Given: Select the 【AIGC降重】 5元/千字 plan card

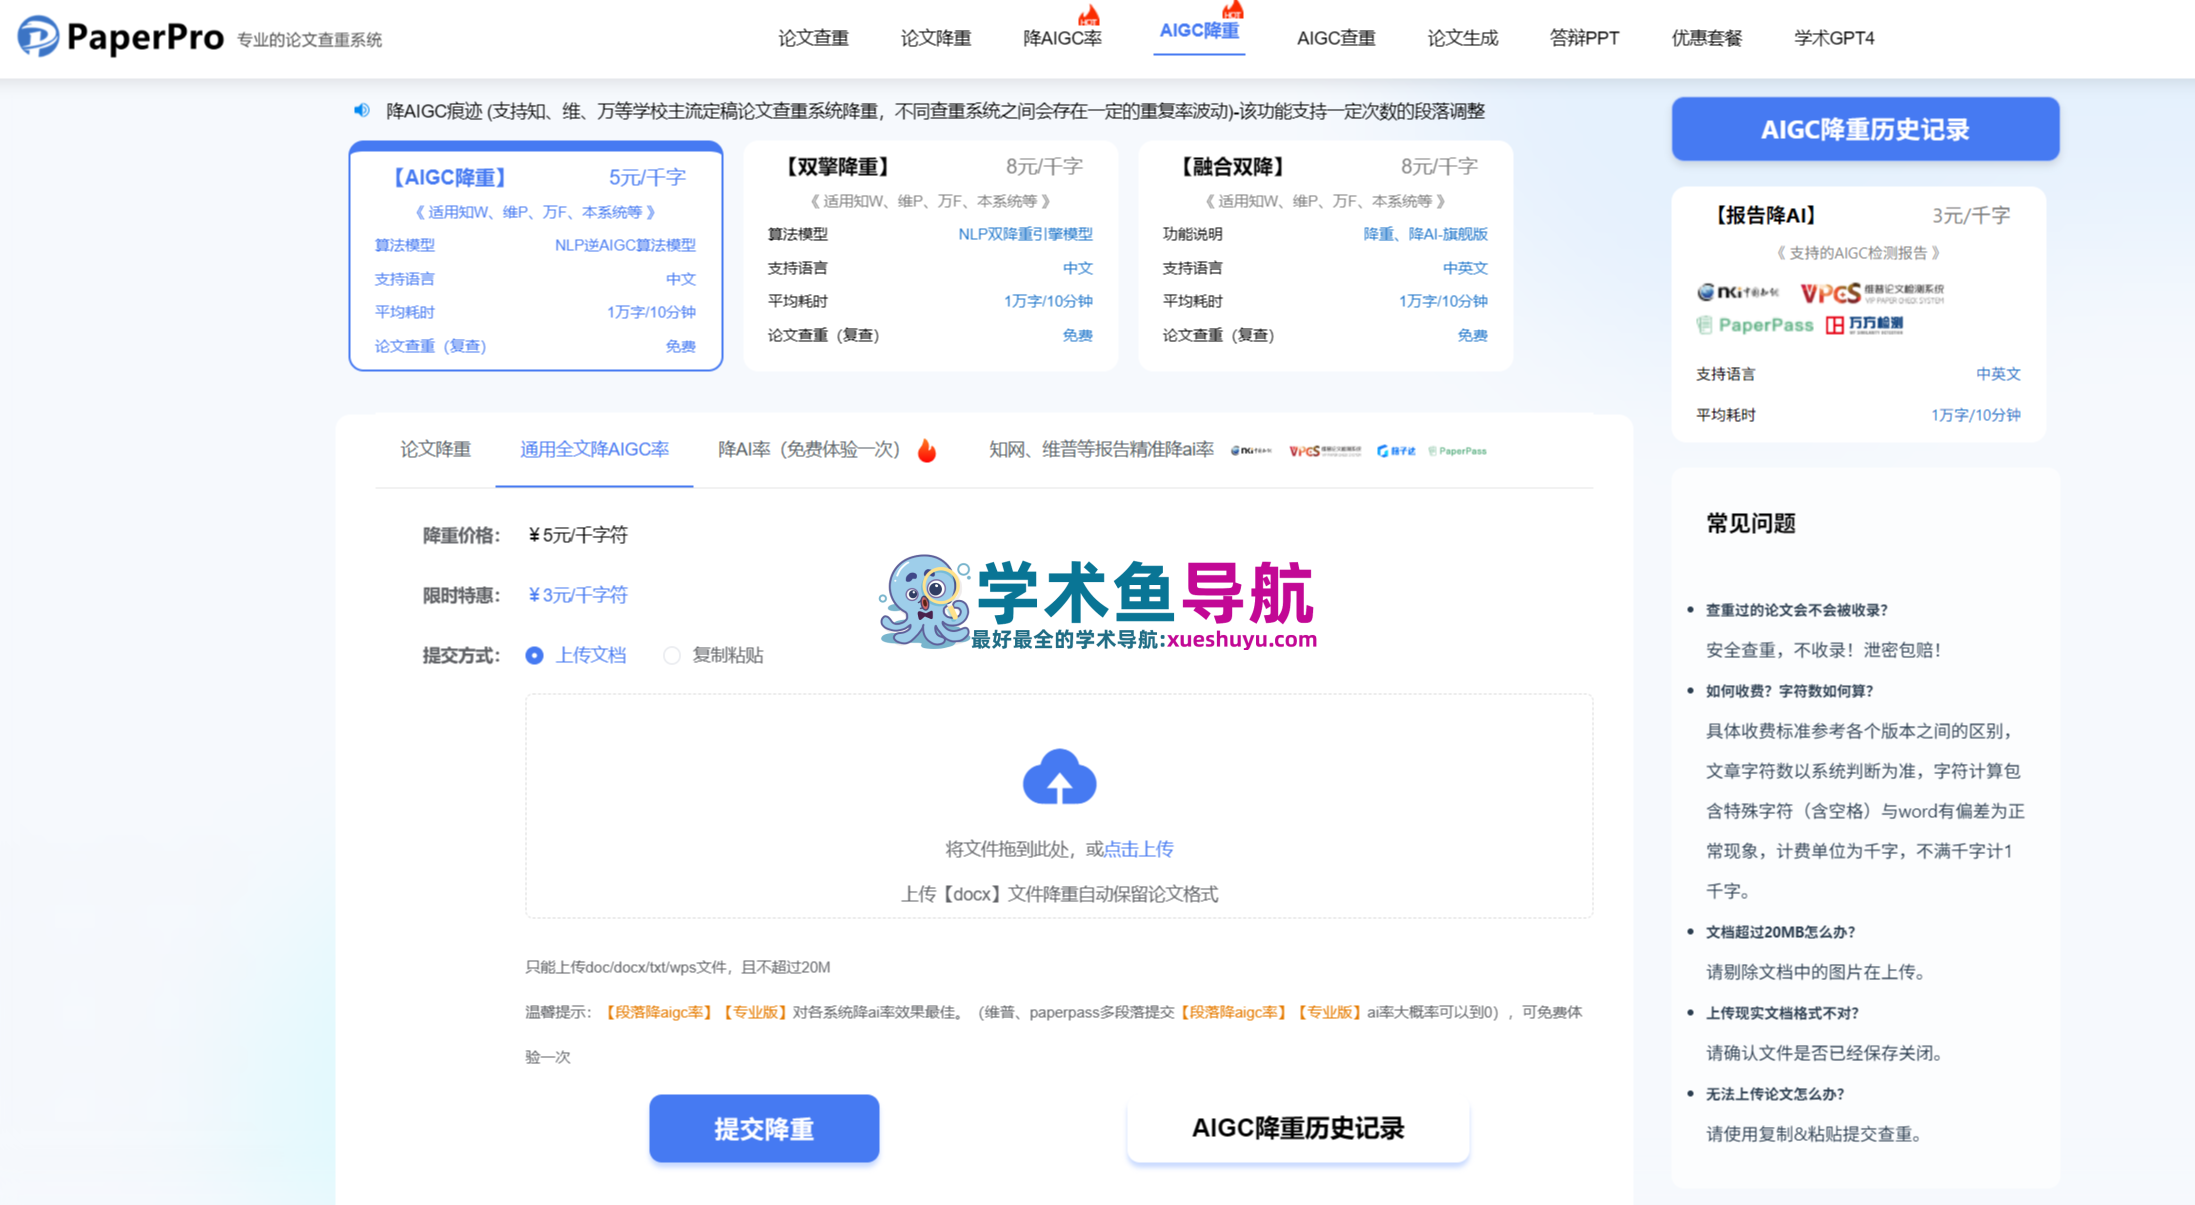Looking at the screenshot, I should pos(536,257).
